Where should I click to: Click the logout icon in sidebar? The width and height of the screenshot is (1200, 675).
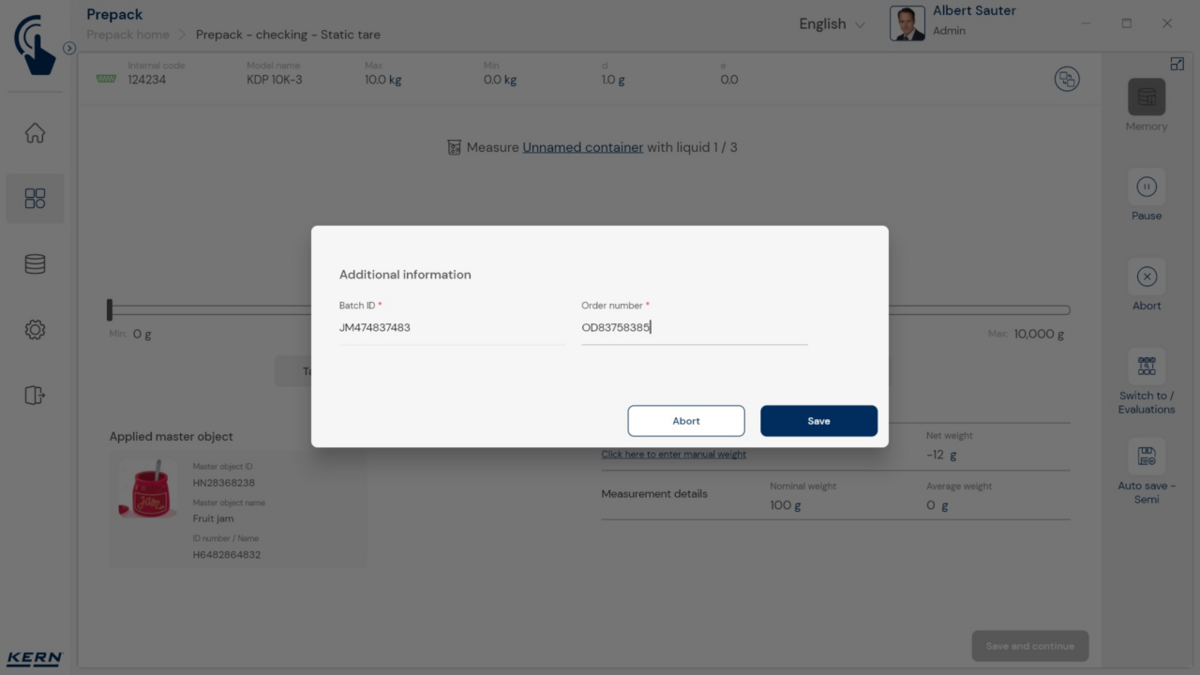click(35, 395)
